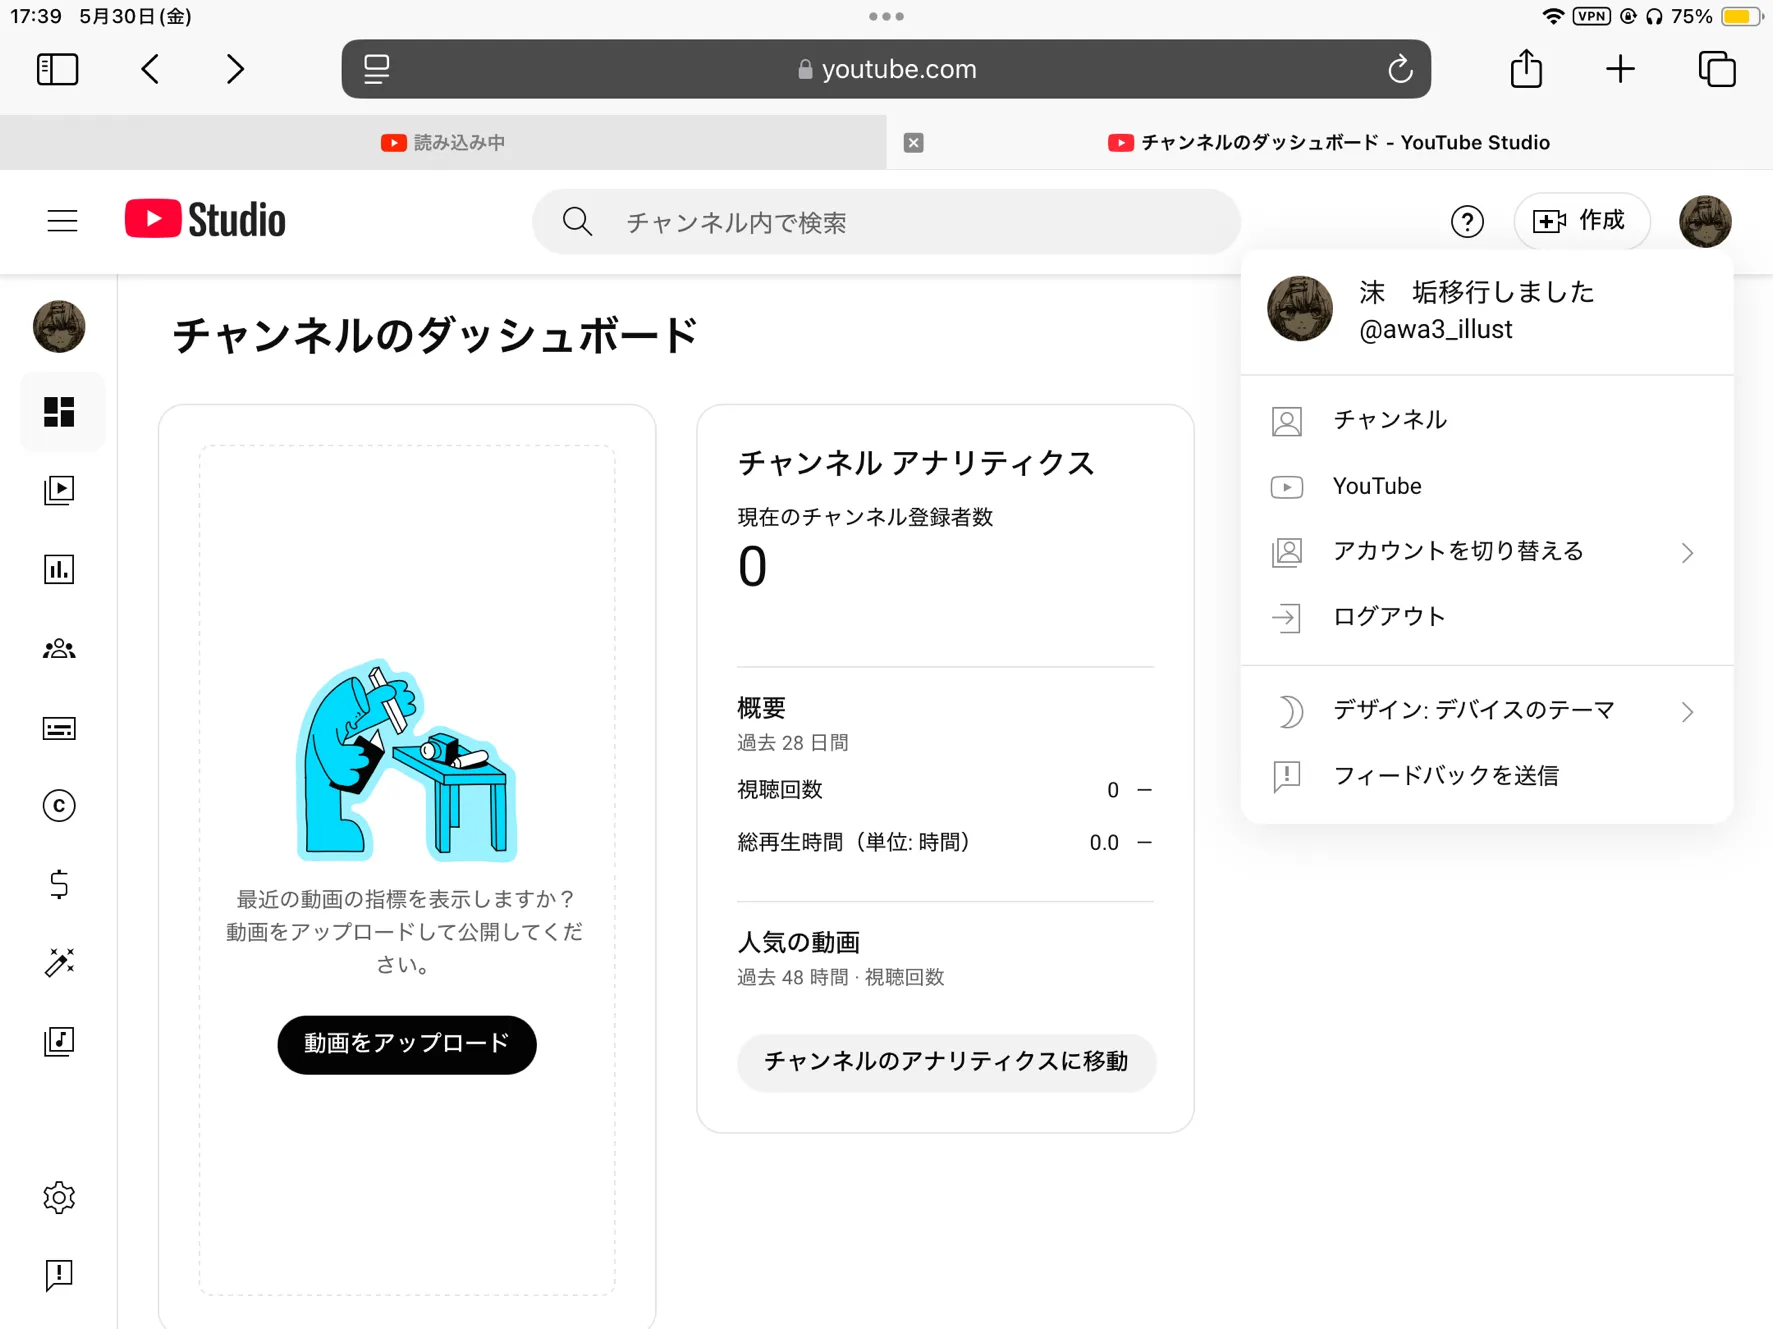Open the Earn dollar sidebar icon
1773x1329 pixels.
(x=59, y=885)
